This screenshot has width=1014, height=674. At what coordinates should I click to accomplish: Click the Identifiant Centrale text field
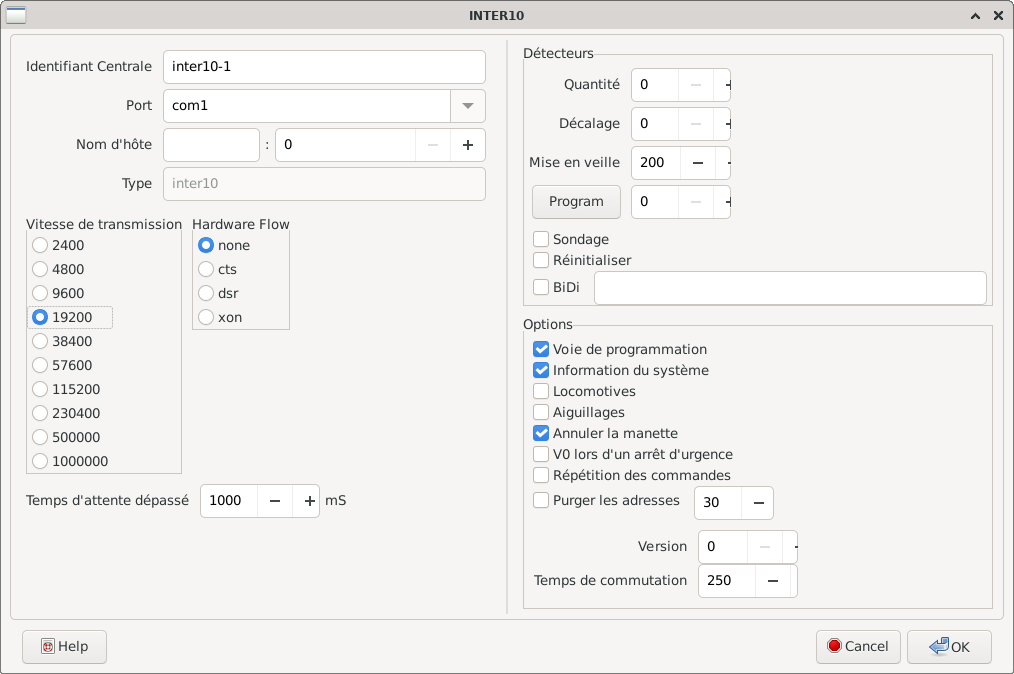click(x=323, y=67)
